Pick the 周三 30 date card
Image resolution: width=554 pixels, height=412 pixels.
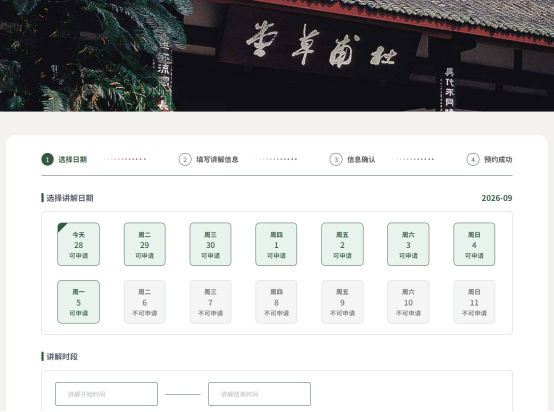tap(210, 244)
